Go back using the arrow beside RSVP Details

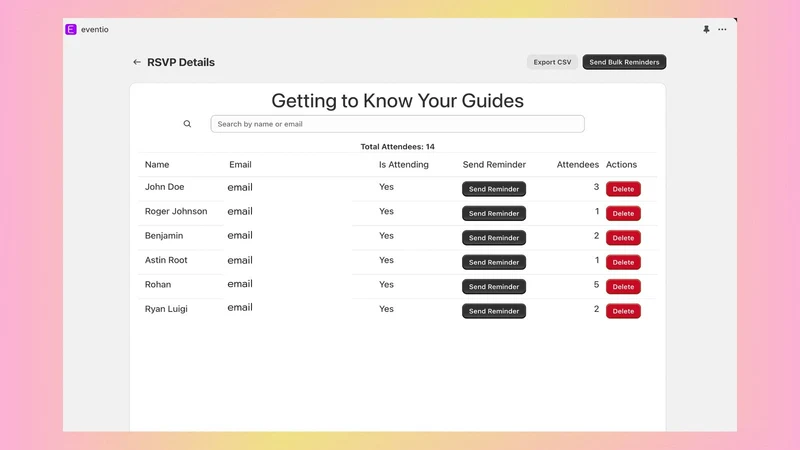tap(137, 62)
